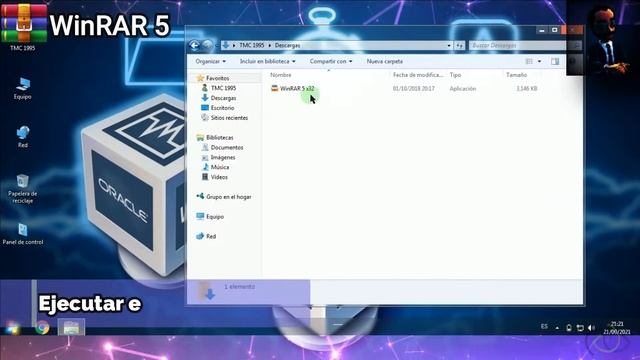The height and width of the screenshot is (360, 640).
Task: Open the Organizar menu
Action: click(210, 61)
